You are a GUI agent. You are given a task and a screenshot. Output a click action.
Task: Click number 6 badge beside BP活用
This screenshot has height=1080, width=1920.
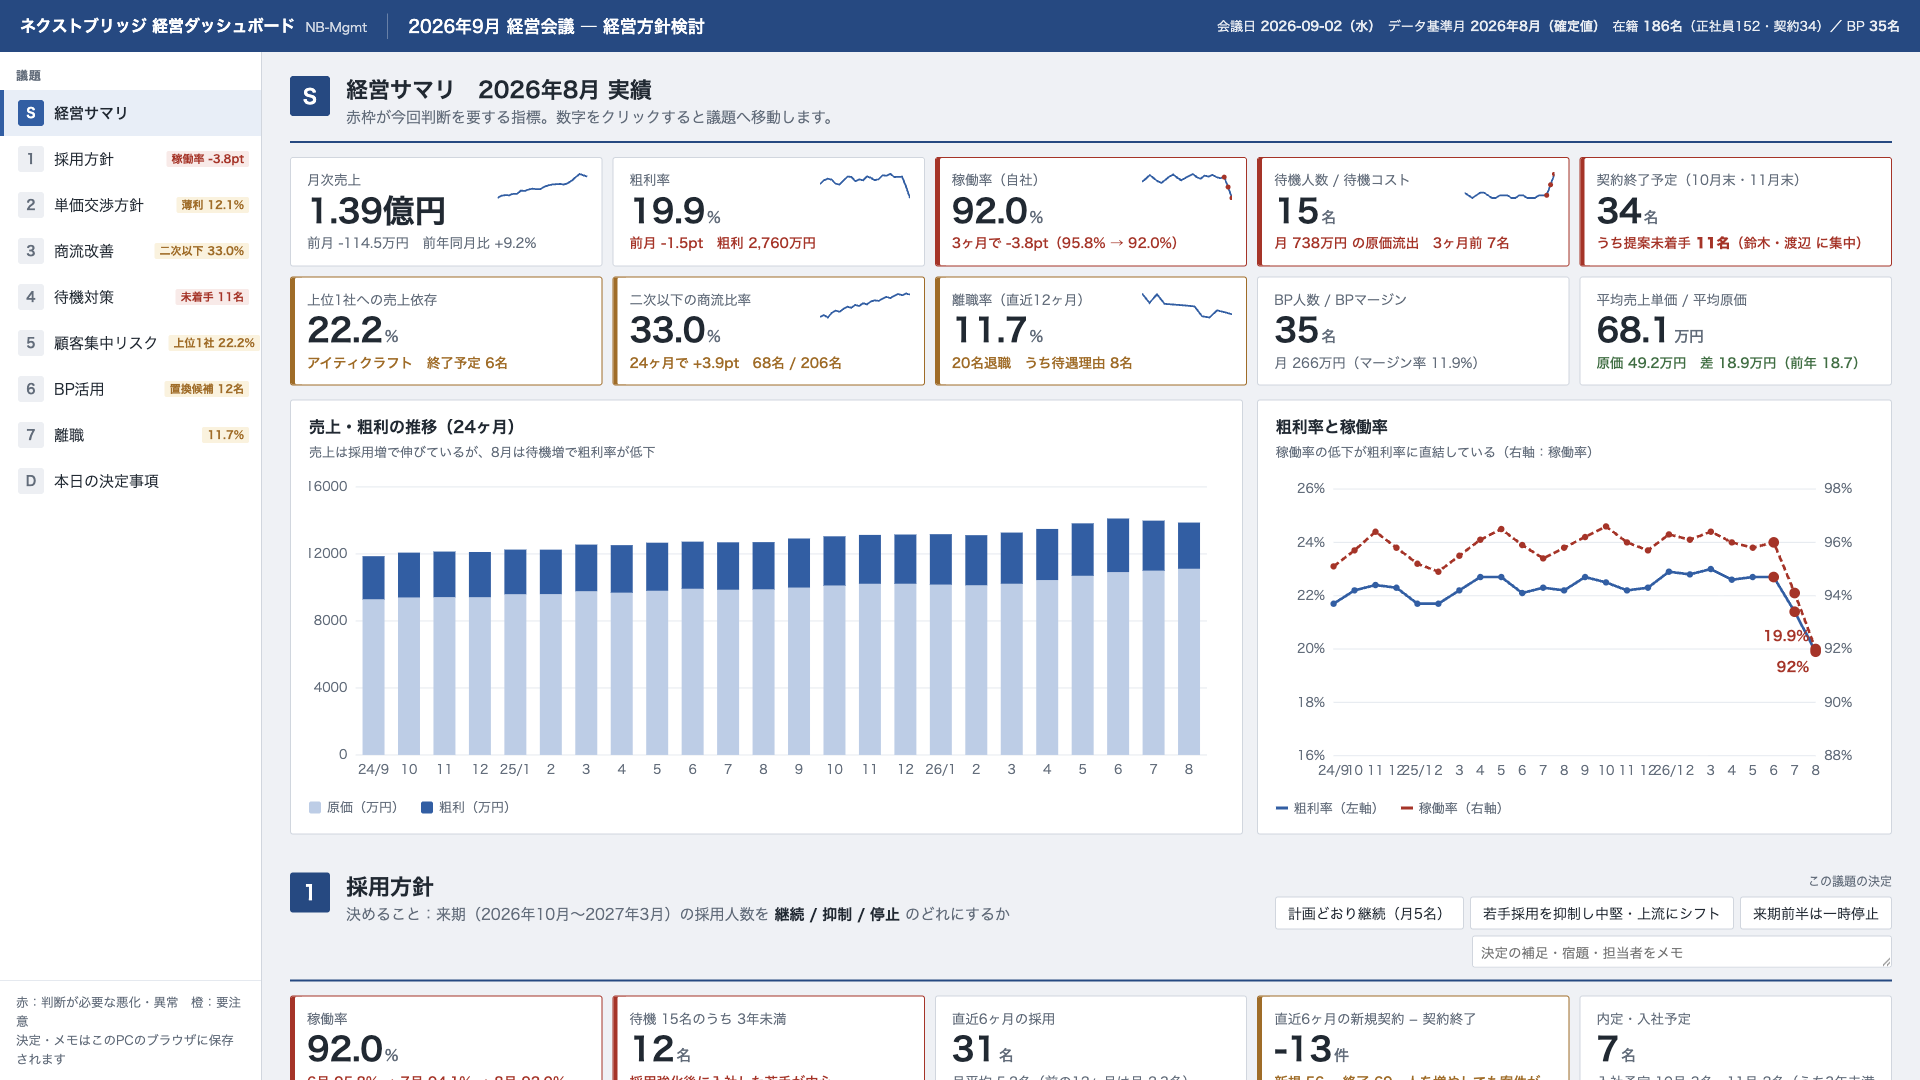[31, 389]
